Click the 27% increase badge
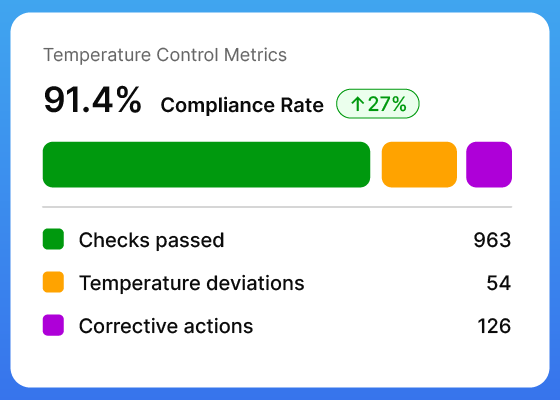Viewport: 560px width, 400px height. click(x=378, y=104)
